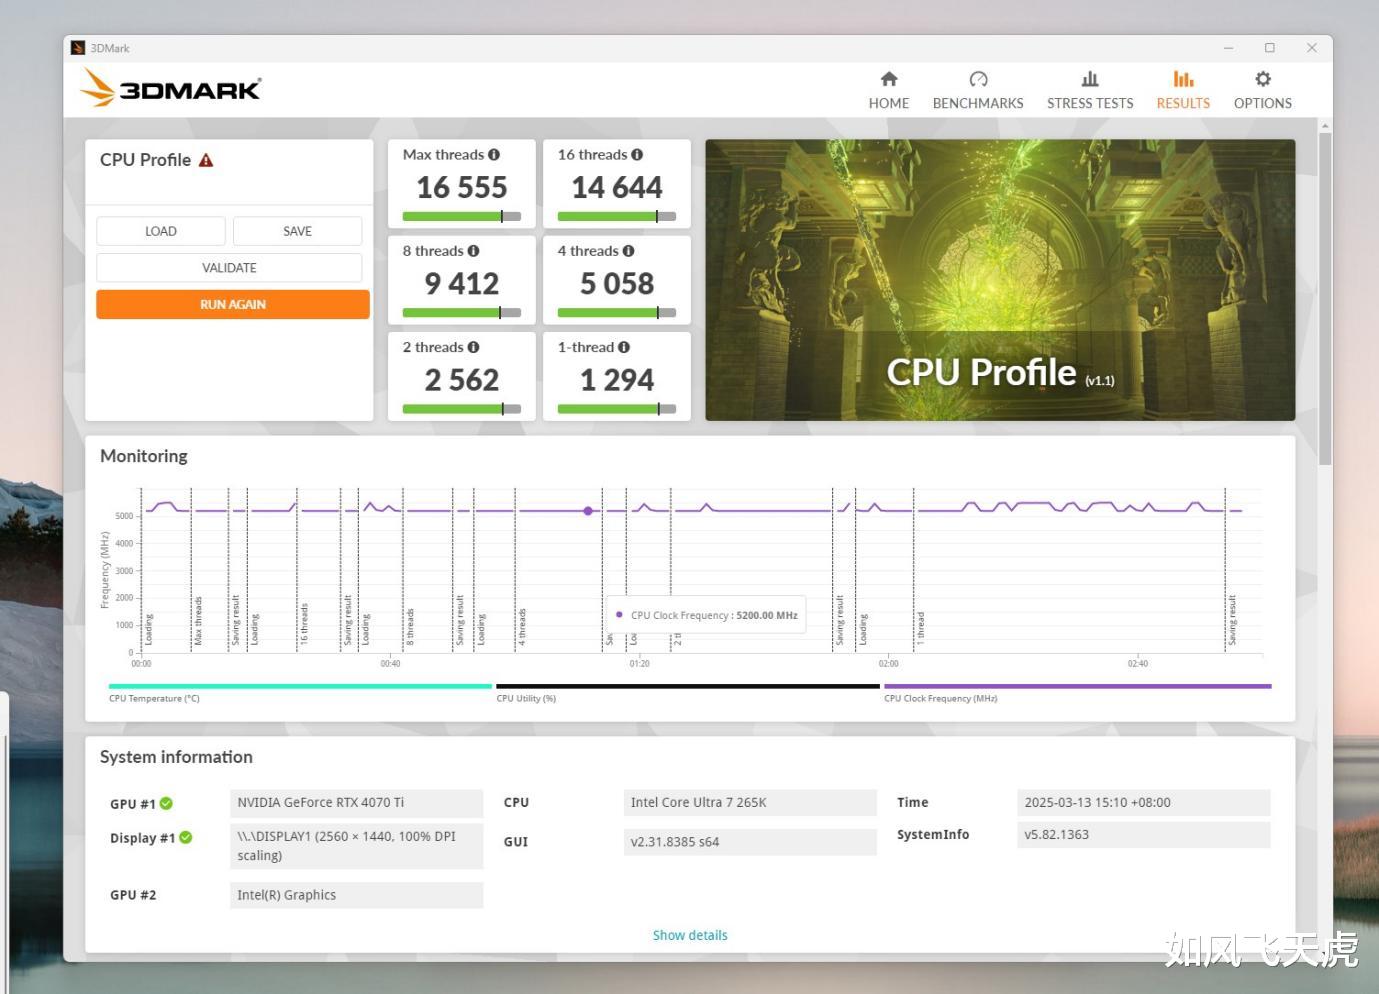Screen dimensions: 1379x994
Task: Click the 8 threads score progress bar
Action: coord(462,312)
